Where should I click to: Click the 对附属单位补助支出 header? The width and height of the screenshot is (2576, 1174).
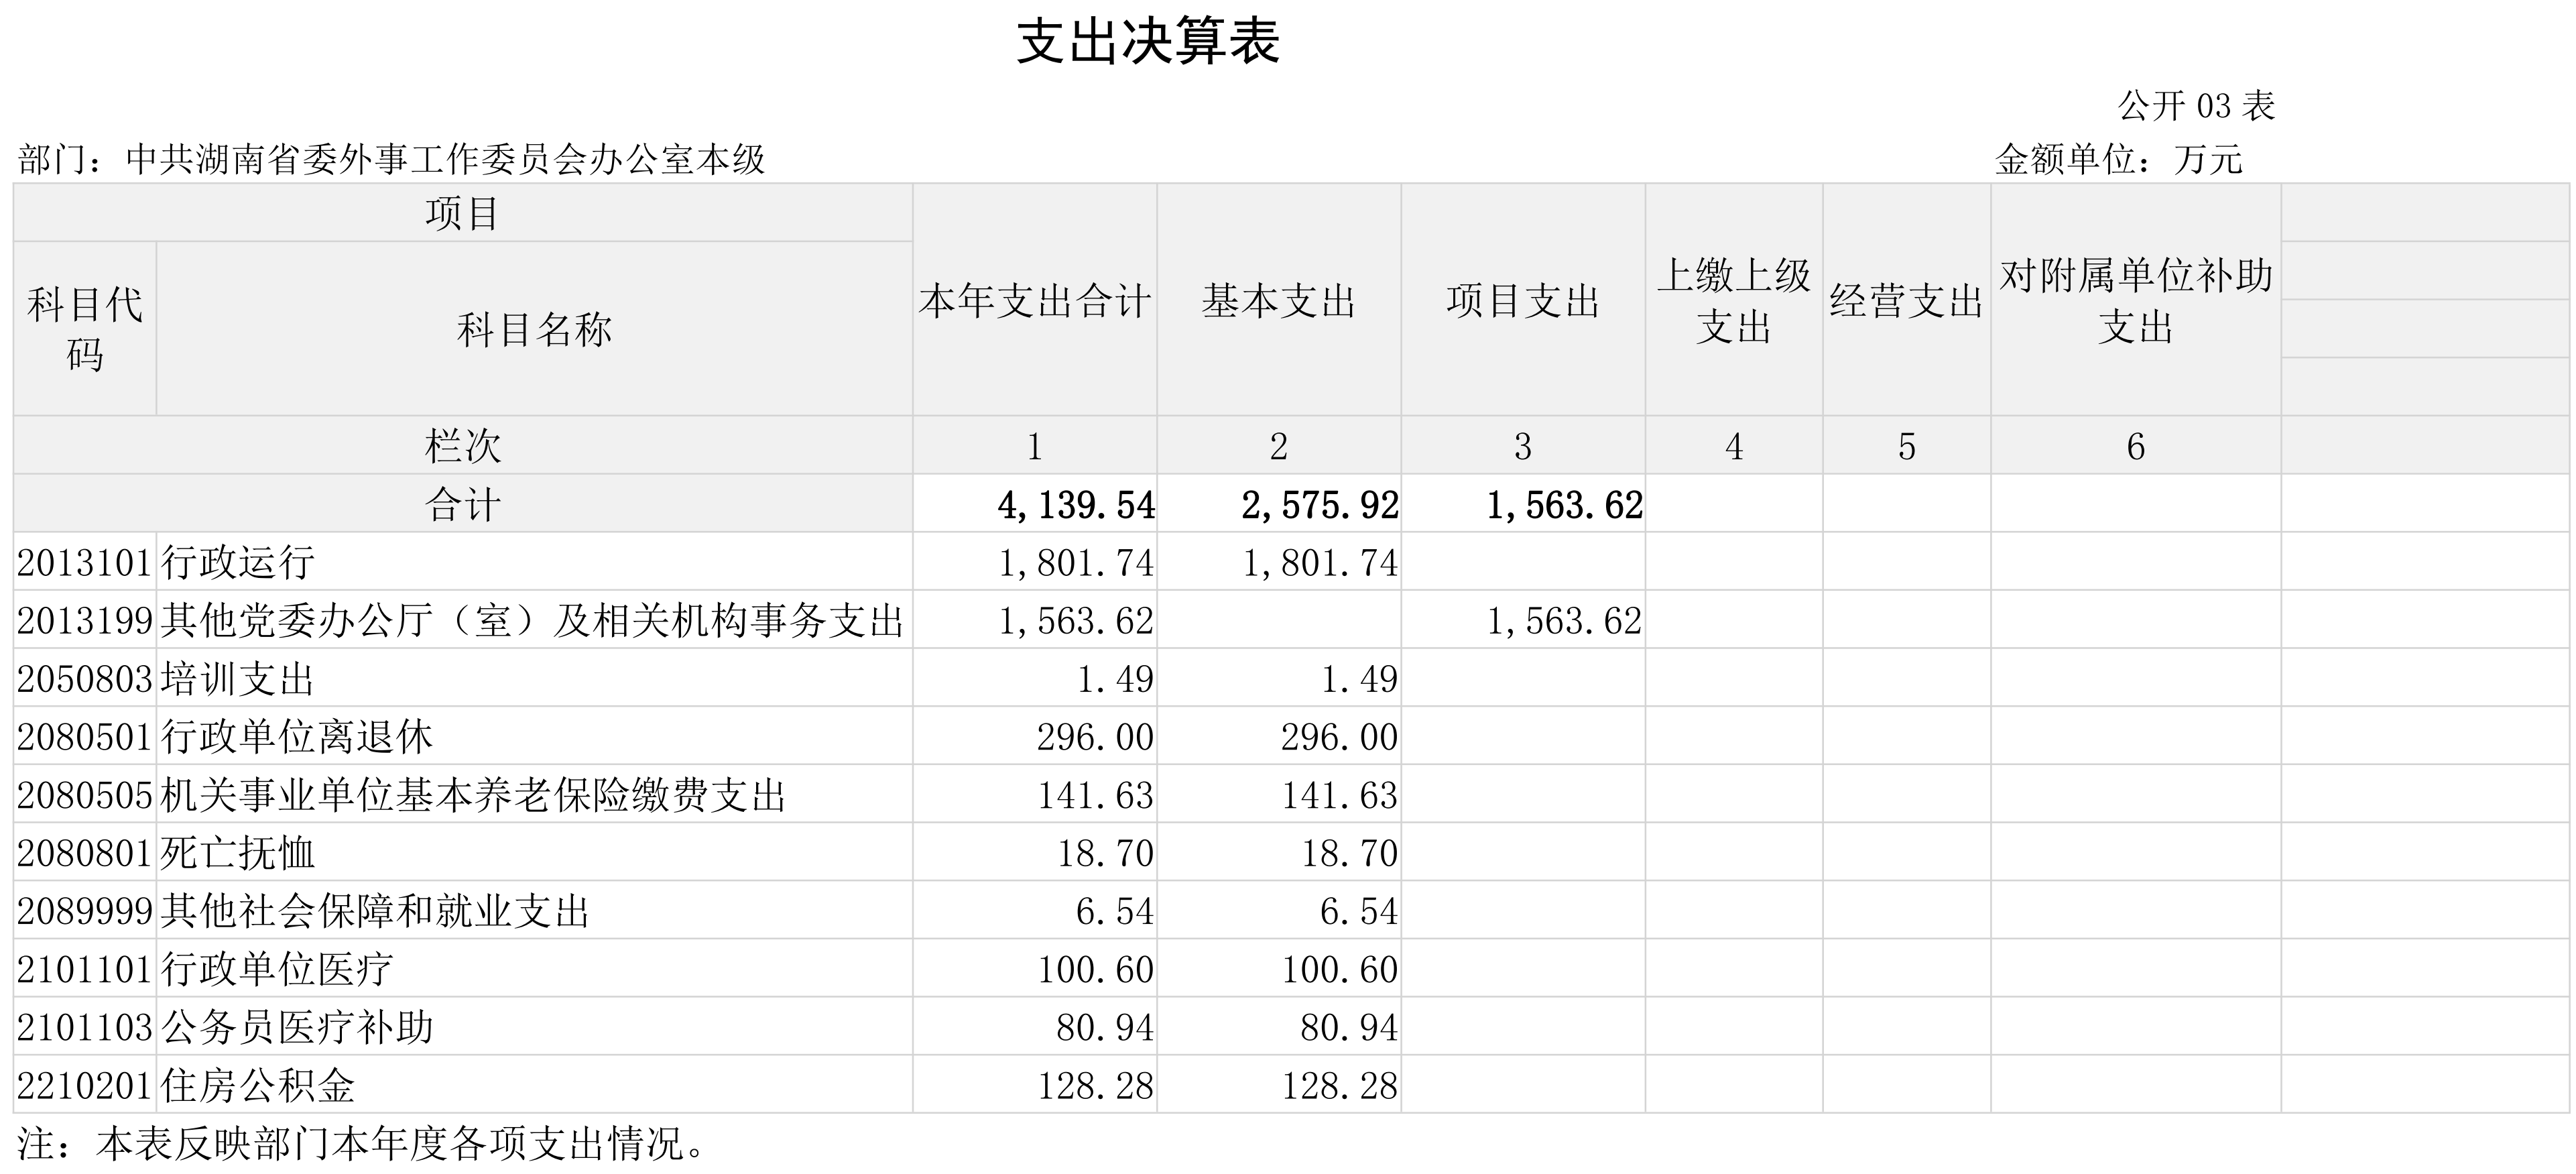(2135, 301)
